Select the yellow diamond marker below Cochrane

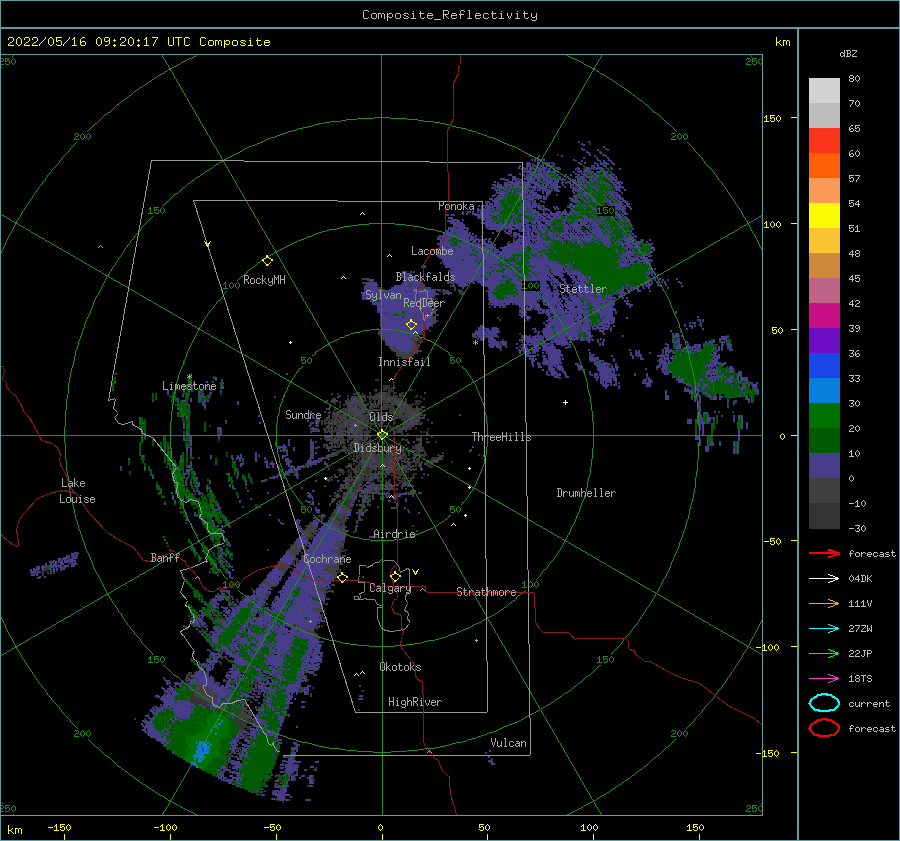point(343,577)
